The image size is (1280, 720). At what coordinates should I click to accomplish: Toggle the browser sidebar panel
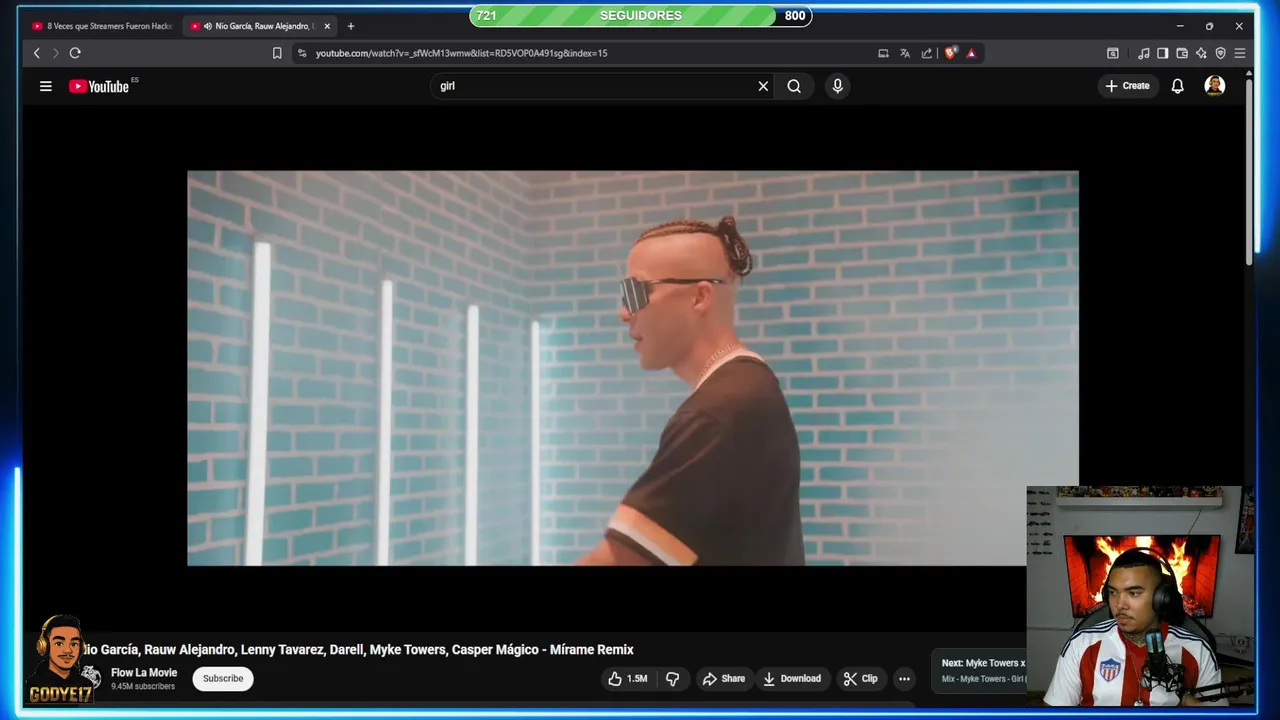pyautogui.click(x=1162, y=53)
